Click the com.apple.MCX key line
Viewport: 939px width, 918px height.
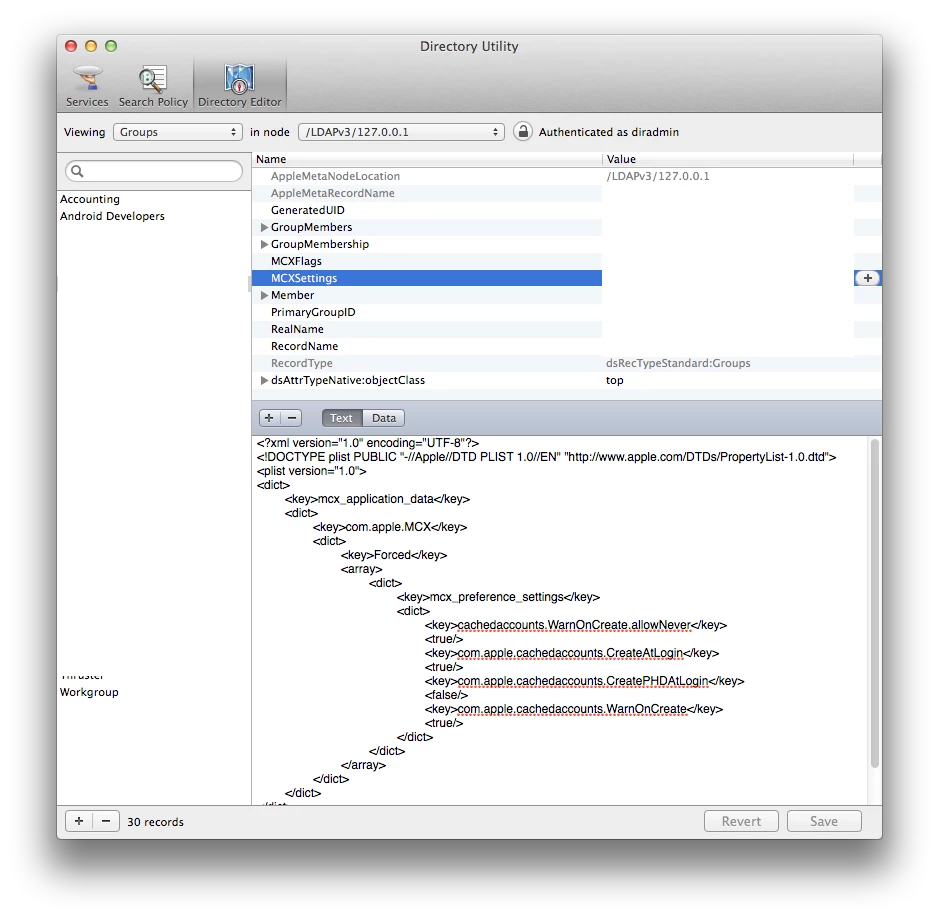click(x=390, y=527)
